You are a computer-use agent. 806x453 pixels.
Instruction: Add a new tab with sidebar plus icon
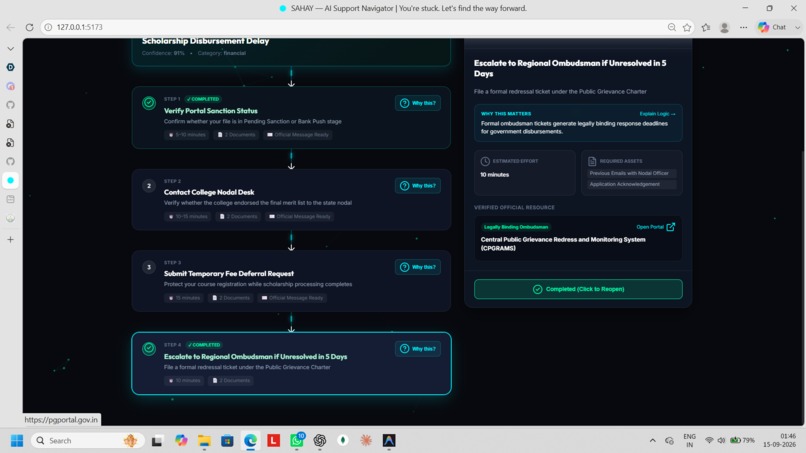click(x=10, y=240)
